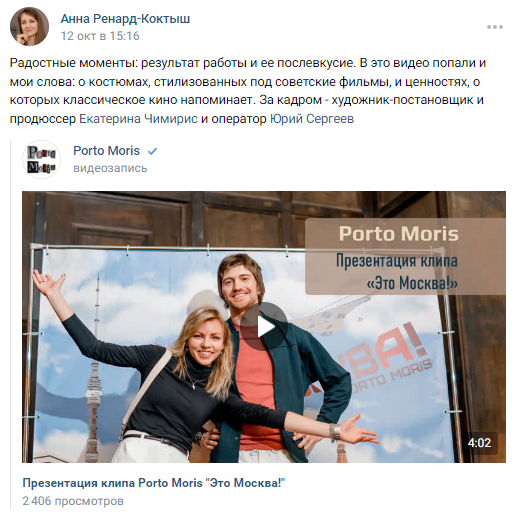Click the woman's raised hand in video preview
519x512 pixels.
pos(49,283)
